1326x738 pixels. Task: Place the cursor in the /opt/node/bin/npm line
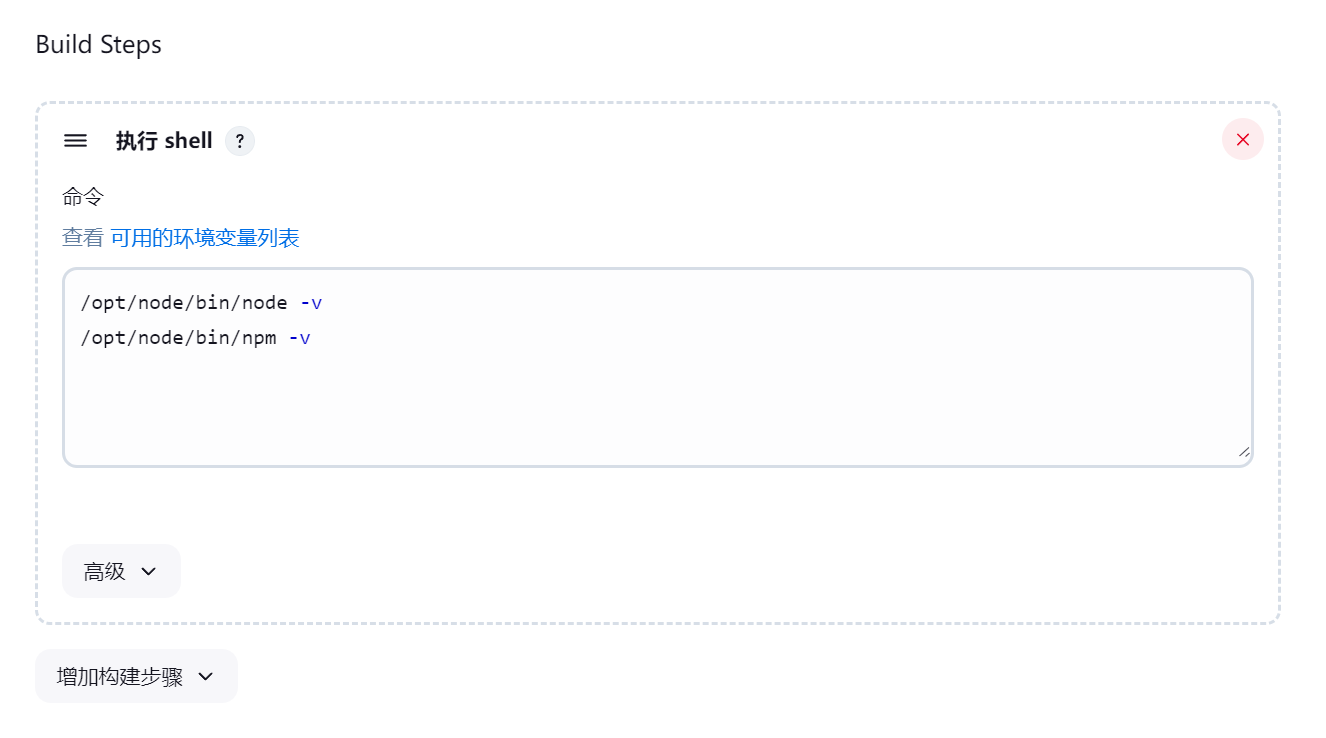click(195, 338)
